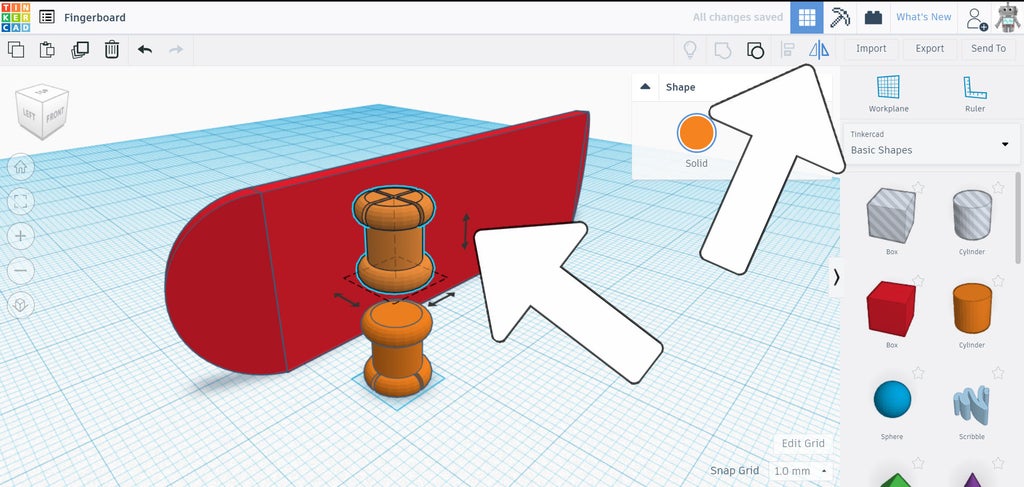Toggle show all lightbulb icon
This screenshot has height=487, width=1024.
pos(690,50)
